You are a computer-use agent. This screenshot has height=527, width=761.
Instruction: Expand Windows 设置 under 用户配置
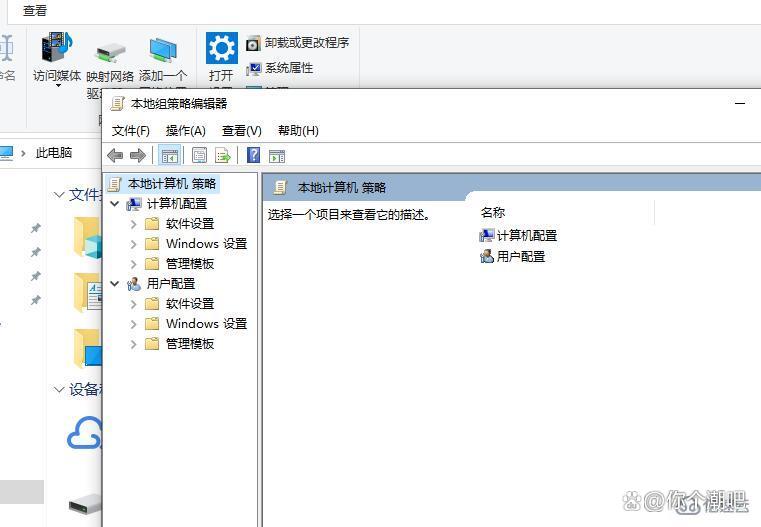click(x=133, y=324)
